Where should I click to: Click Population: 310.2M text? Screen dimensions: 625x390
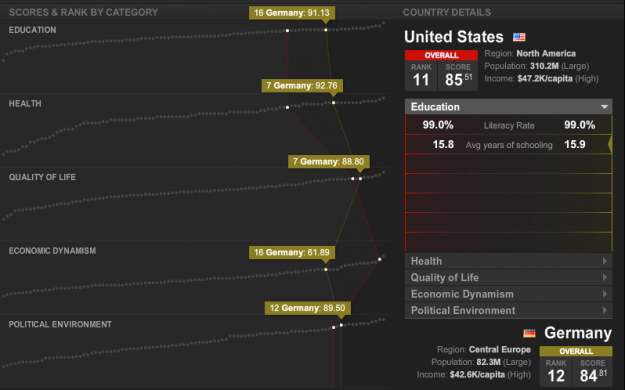537,66
